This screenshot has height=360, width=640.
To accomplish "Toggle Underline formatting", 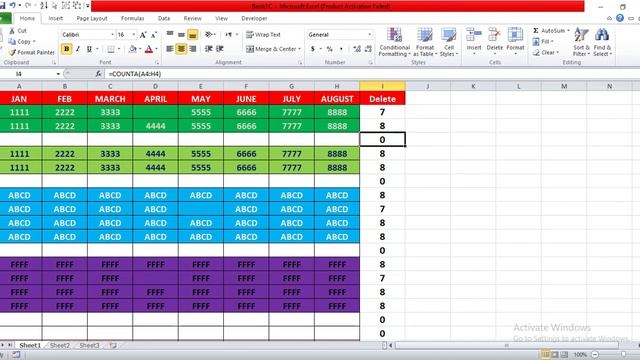I will (x=89, y=49).
